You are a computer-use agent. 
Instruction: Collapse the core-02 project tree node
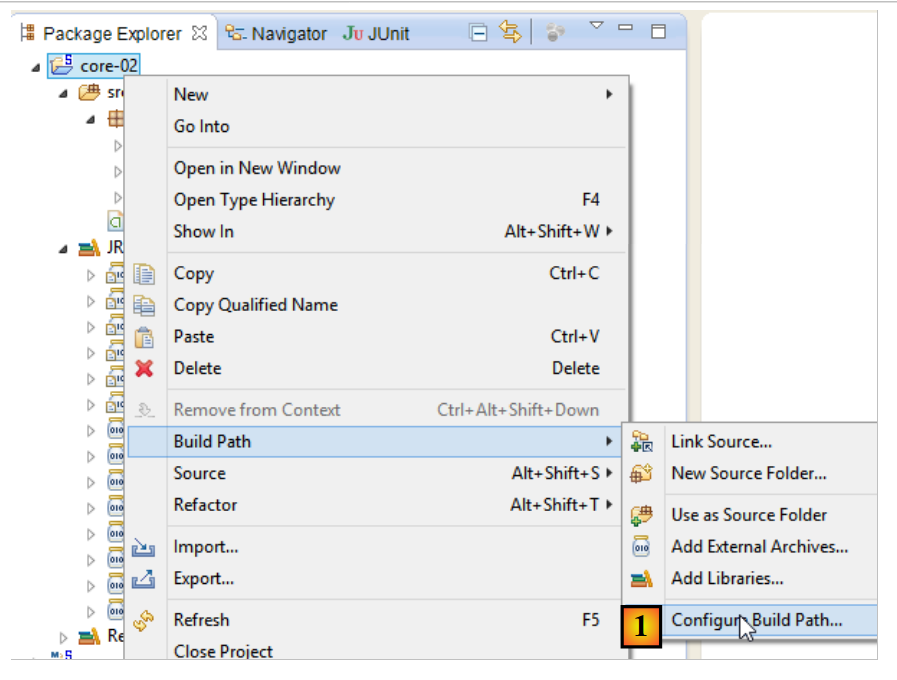[37, 67]
